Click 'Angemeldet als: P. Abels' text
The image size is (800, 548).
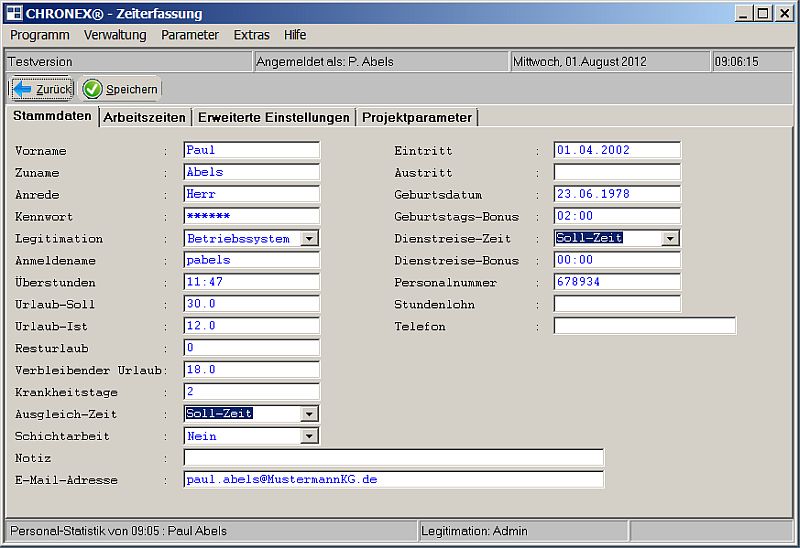324,62
